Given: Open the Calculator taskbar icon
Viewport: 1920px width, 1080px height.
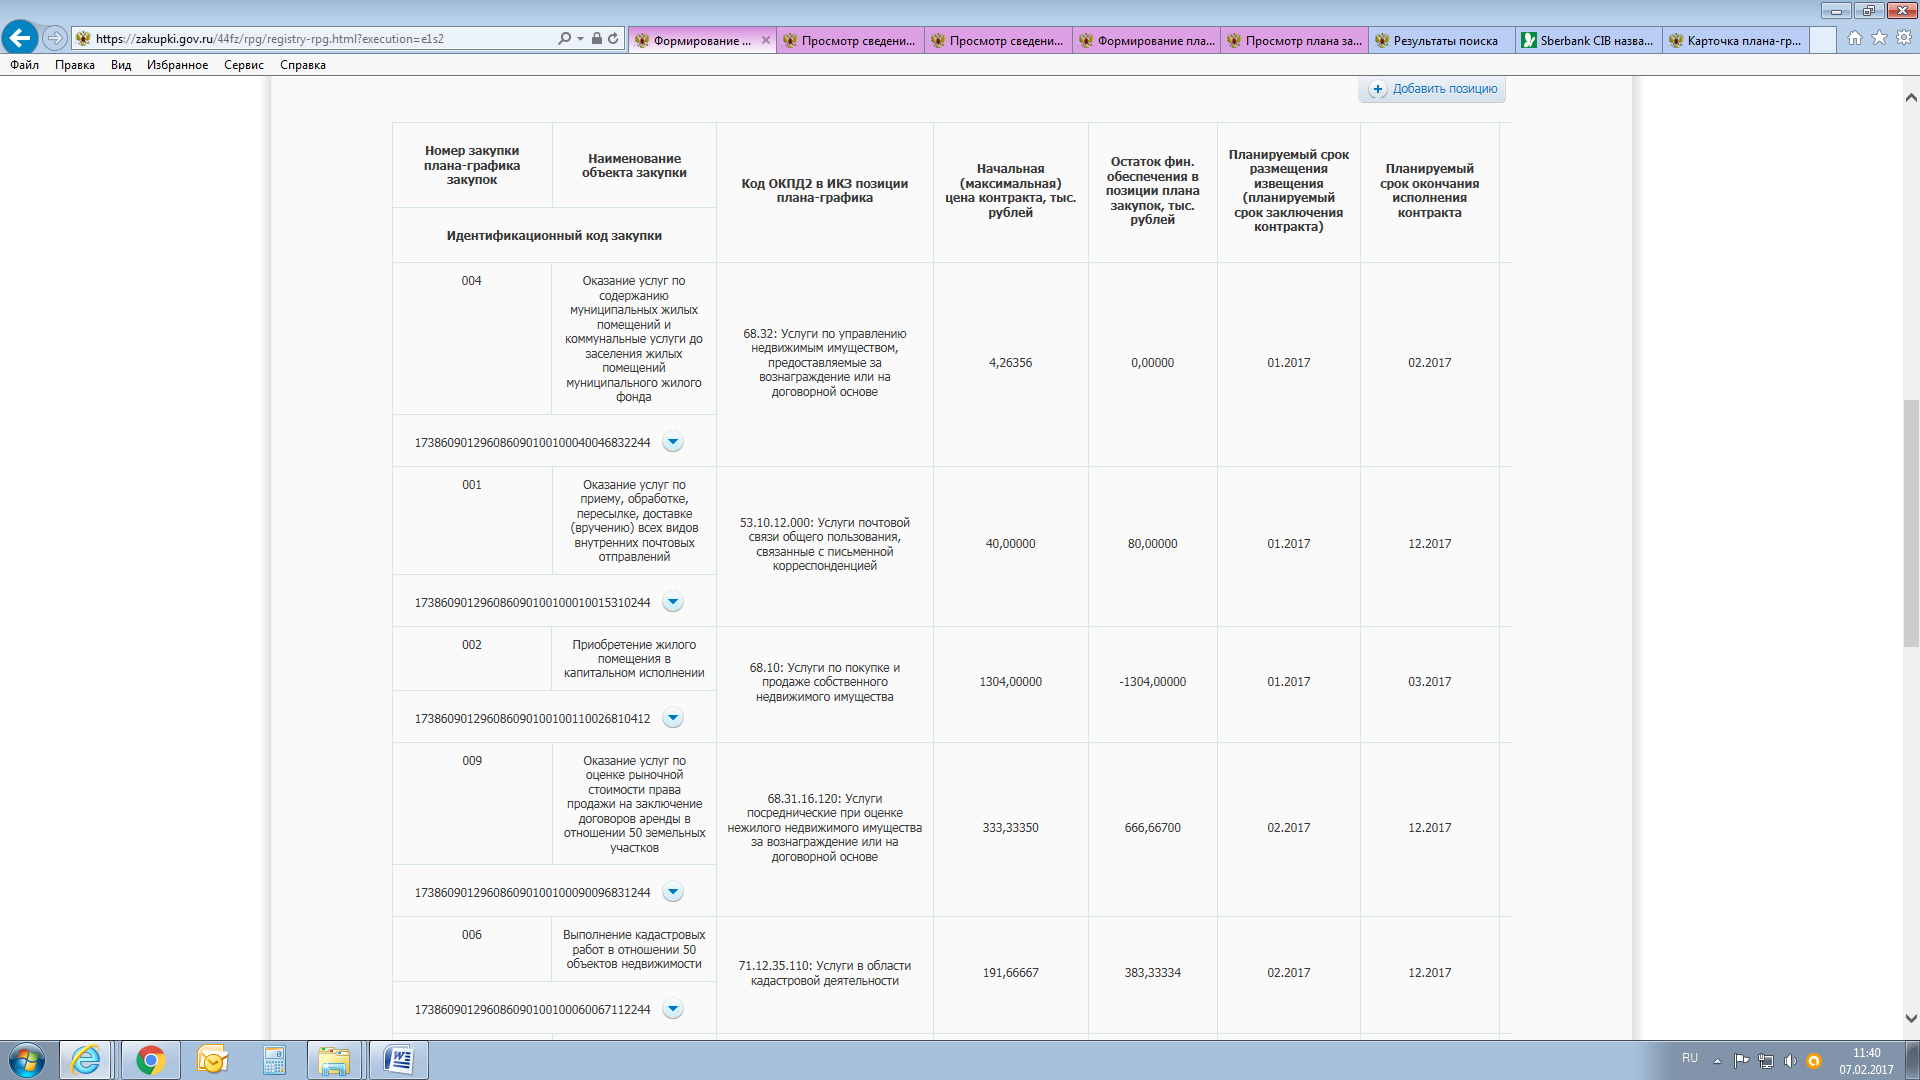Looking at the screenshot, I should [x=274, y=1060].
